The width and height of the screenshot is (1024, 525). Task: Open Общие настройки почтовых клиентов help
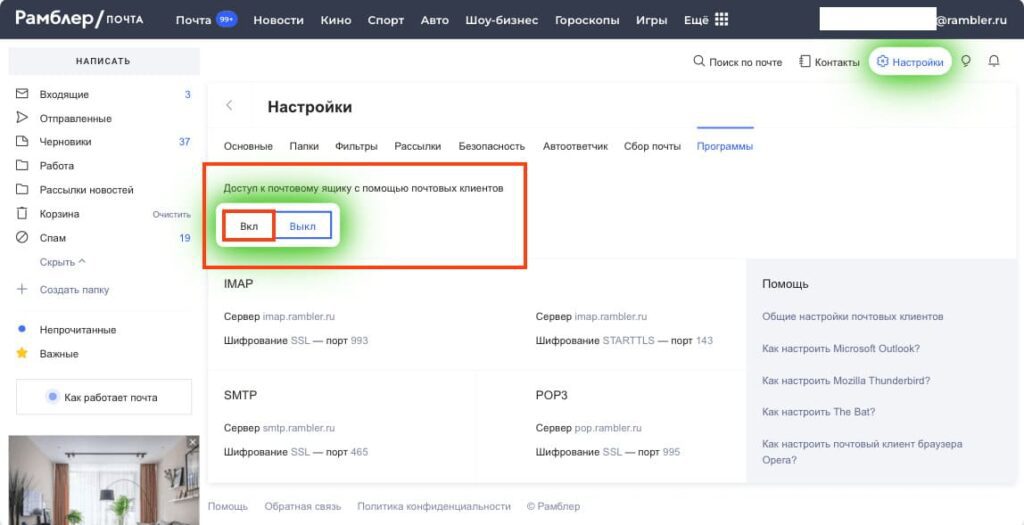[852, 316]
